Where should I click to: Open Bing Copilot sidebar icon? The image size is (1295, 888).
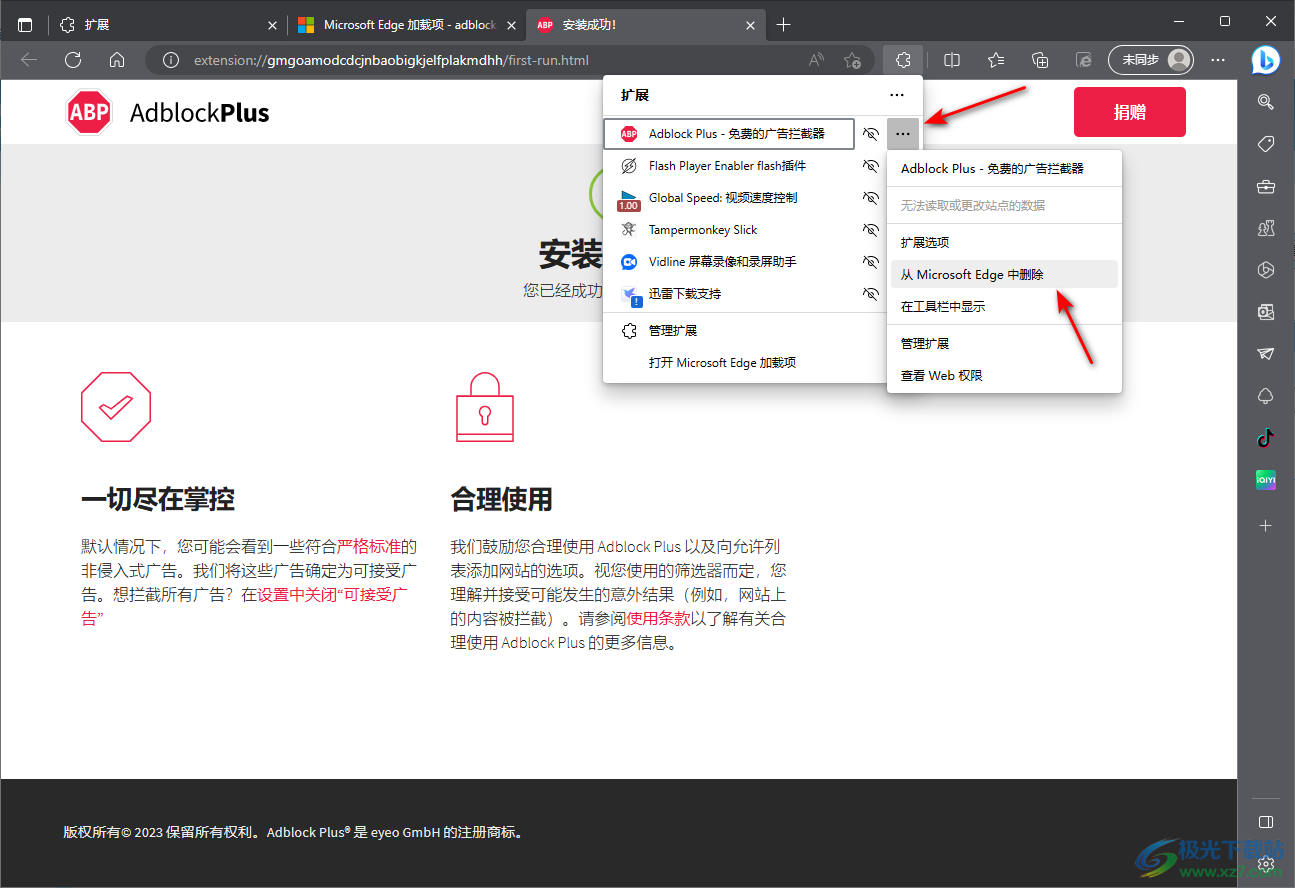click(x=1266, y=60)
